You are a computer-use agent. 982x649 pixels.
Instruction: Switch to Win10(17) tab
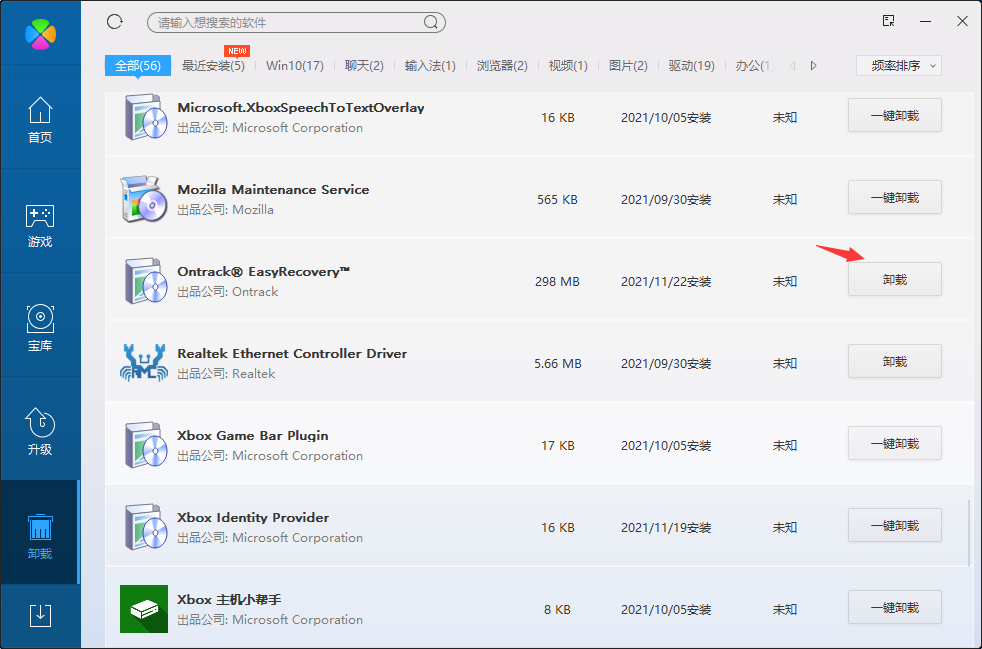(295, 65)
